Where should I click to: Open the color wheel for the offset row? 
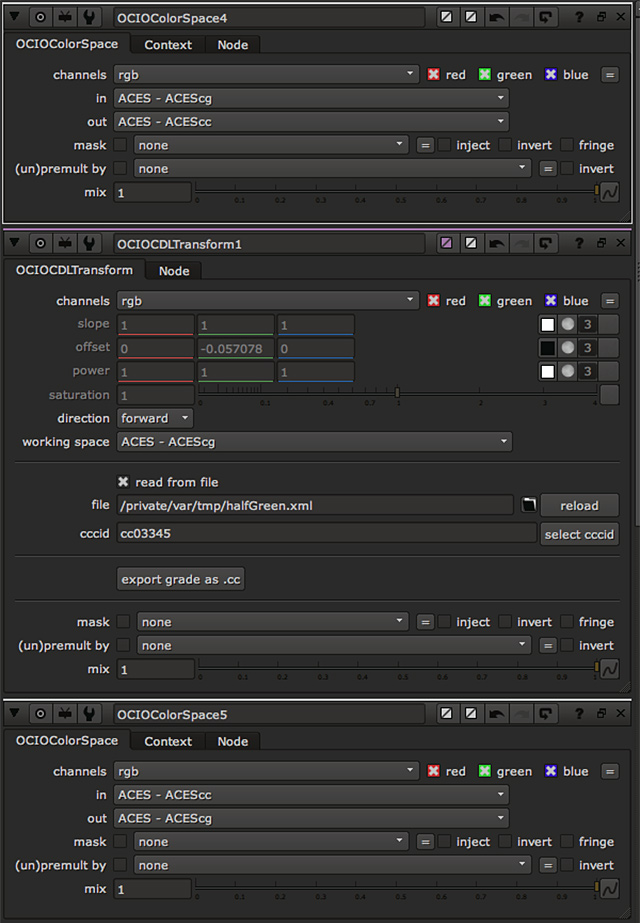[567, 348]
